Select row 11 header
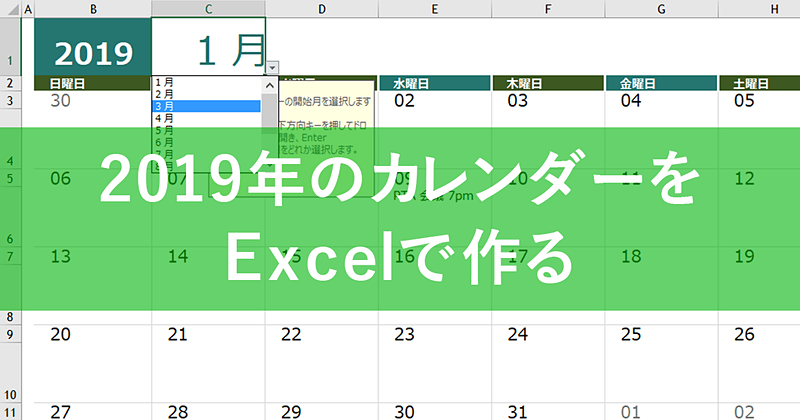800x420 pixels. [10, 412]
